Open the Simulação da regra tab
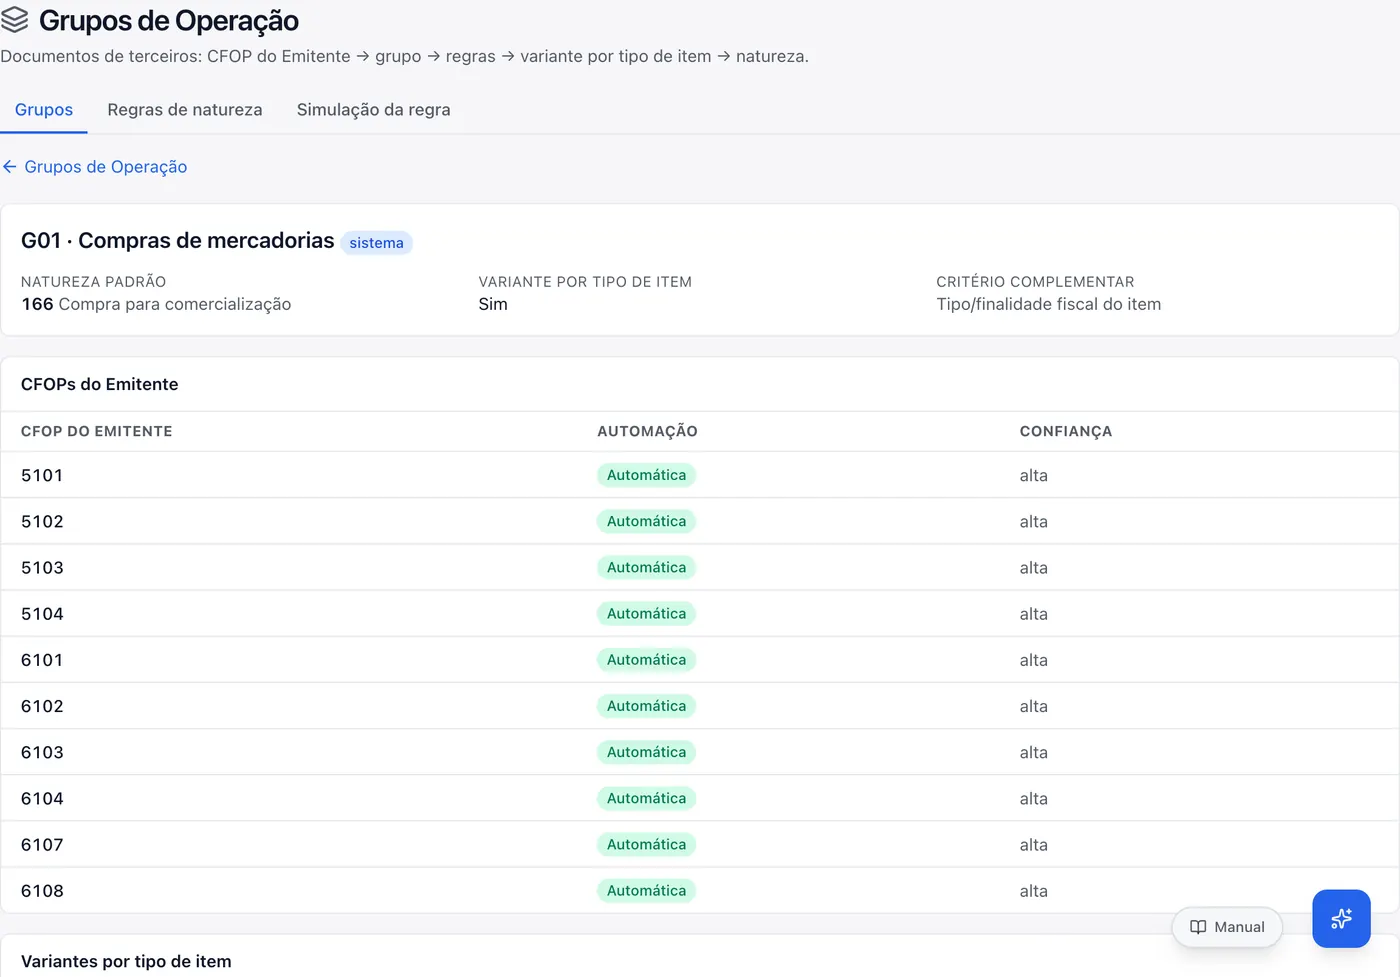 (374, 110)
